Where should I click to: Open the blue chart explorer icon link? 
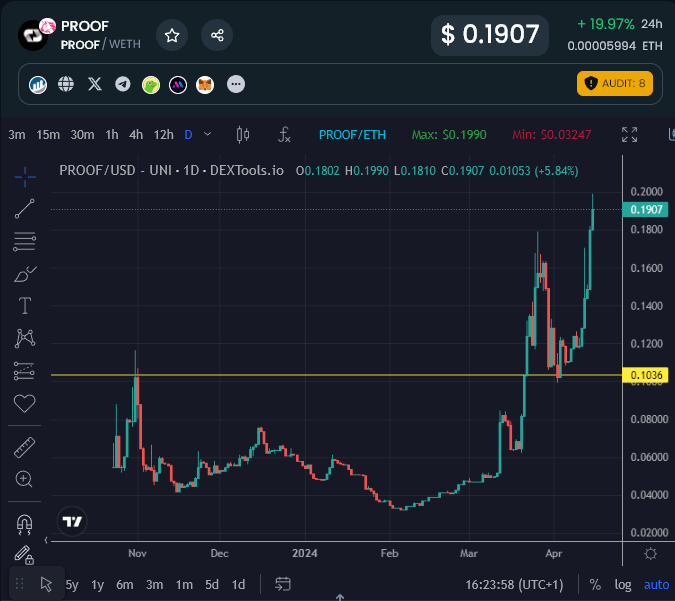point(38,84)
